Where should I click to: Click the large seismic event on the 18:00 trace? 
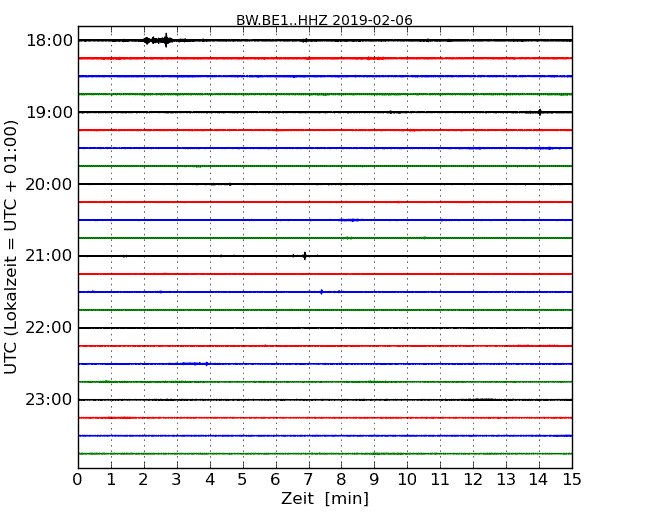click(x=159, y=40)
